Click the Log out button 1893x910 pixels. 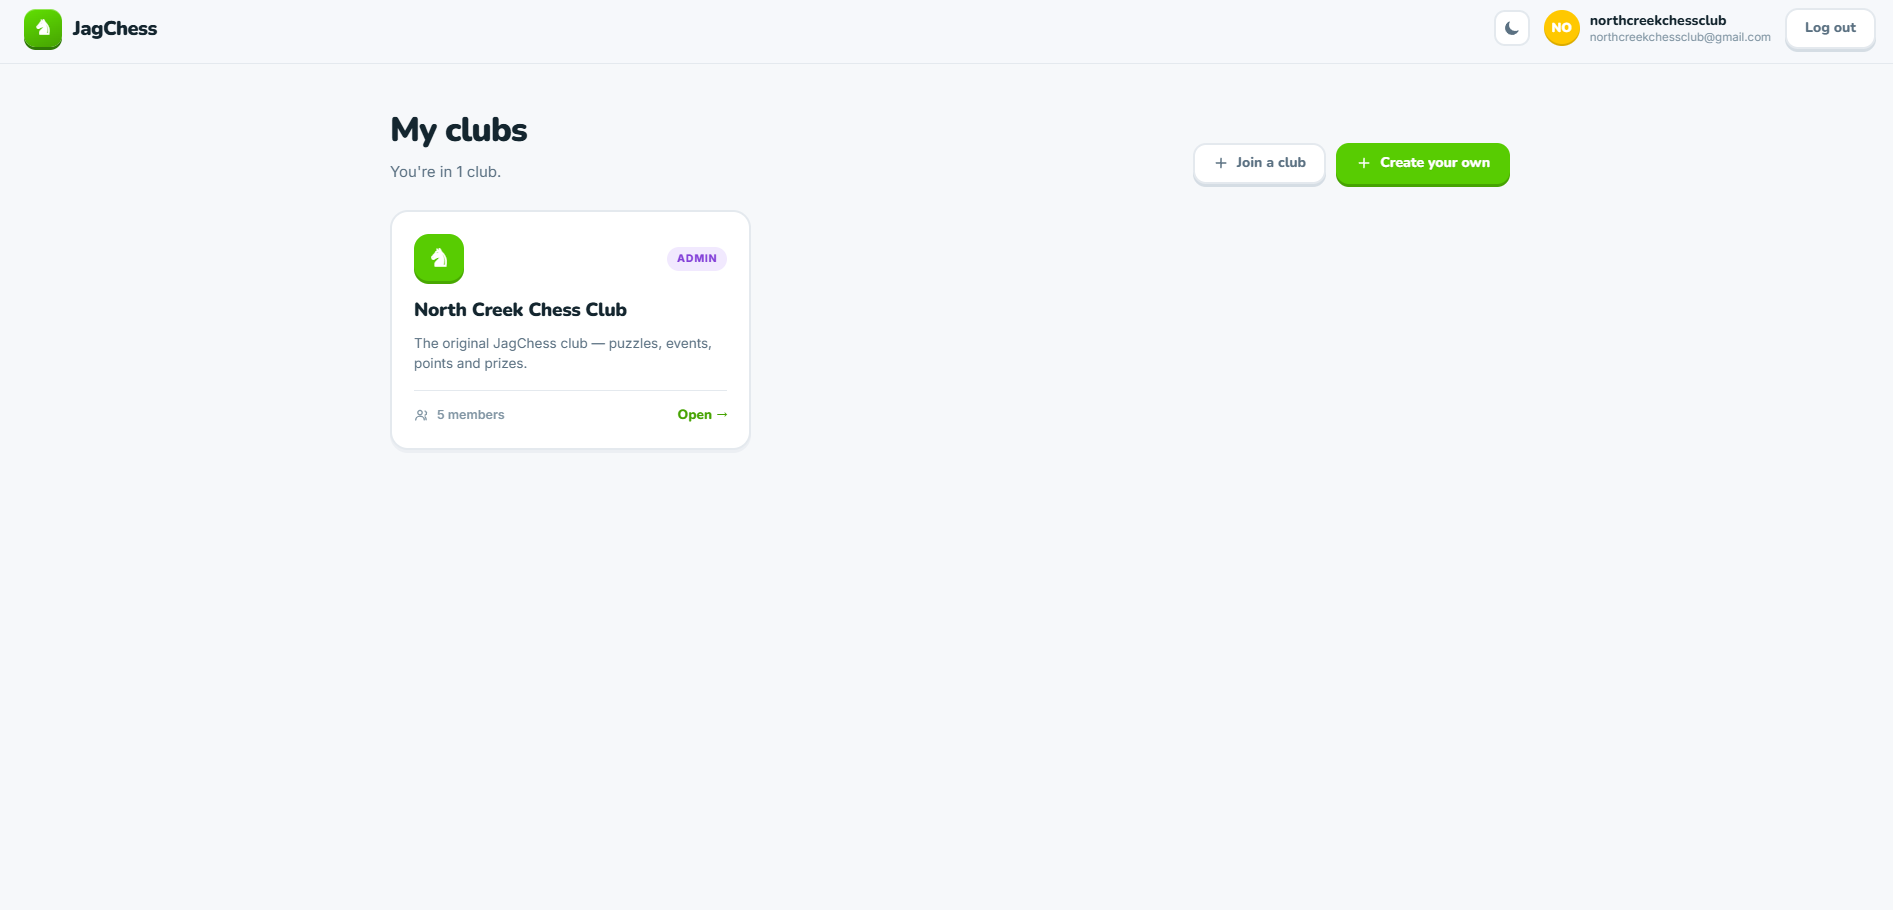[x=1830, y=28]
